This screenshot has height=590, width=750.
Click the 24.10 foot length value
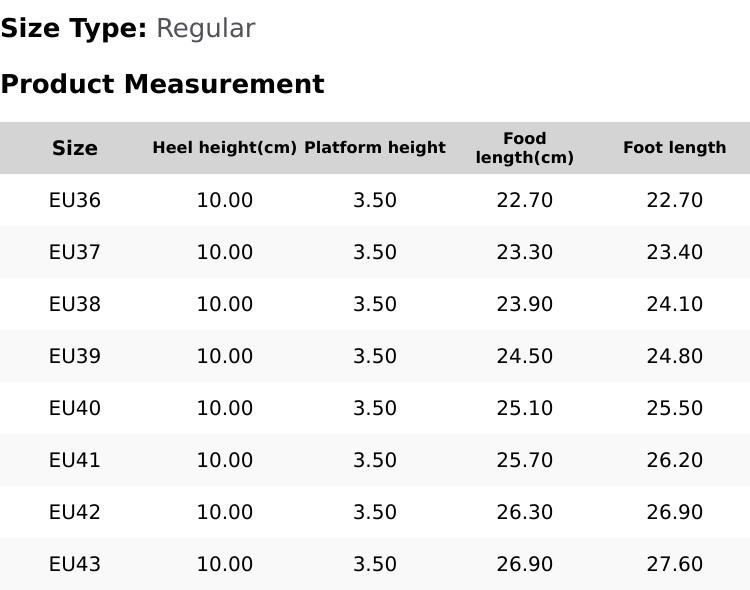tap(675, 304)
